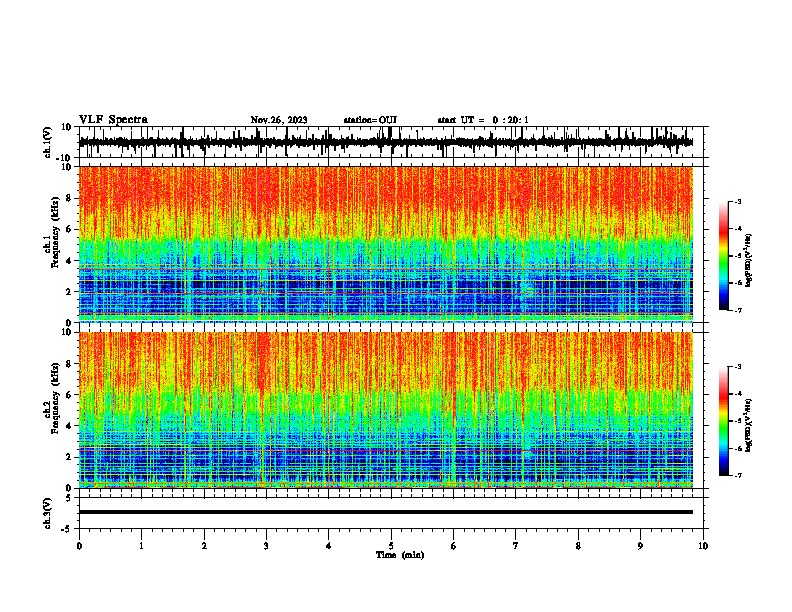This screenshot has height=612, width=792.
Task: Click the 'station=OUJ' header label
Action: 370,120
